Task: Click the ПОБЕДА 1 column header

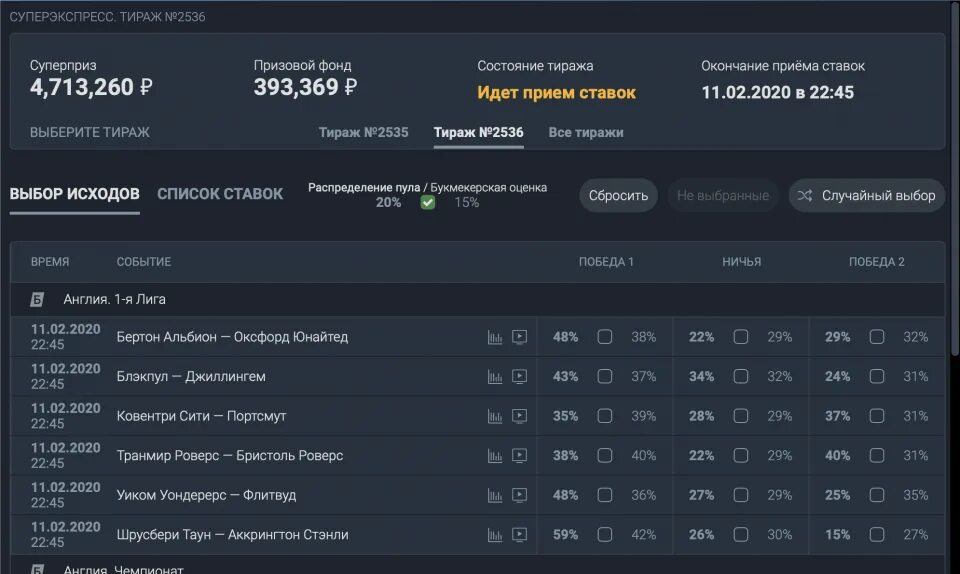Action: click(x=606, y=262)
